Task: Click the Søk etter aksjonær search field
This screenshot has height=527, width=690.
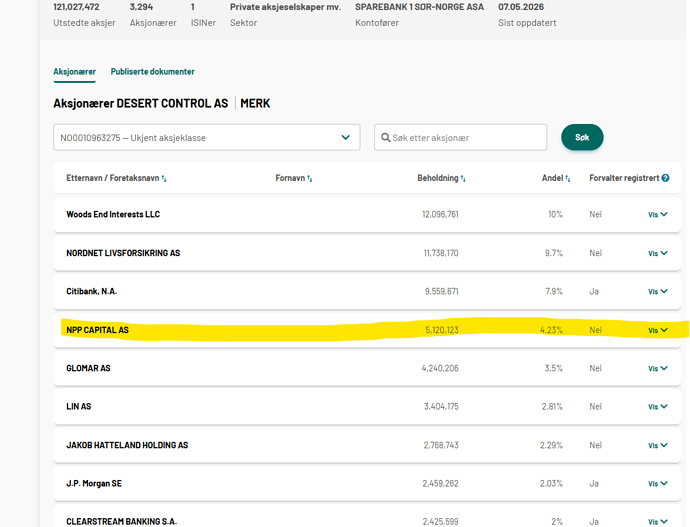Action: click(460, 138)
